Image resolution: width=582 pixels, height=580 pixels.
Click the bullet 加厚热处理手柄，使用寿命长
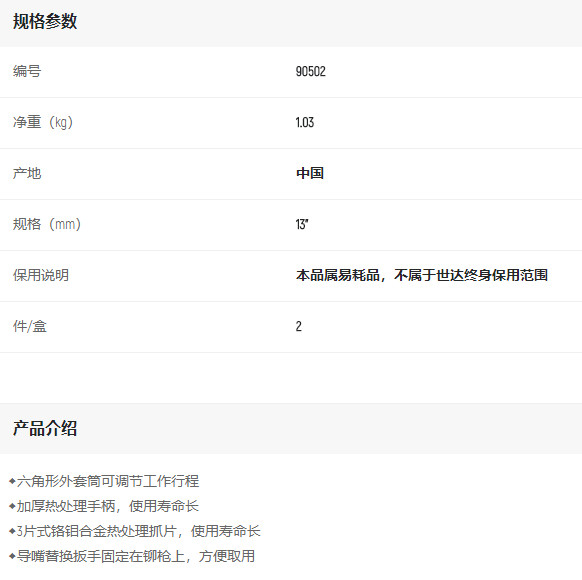click(108, 506)
